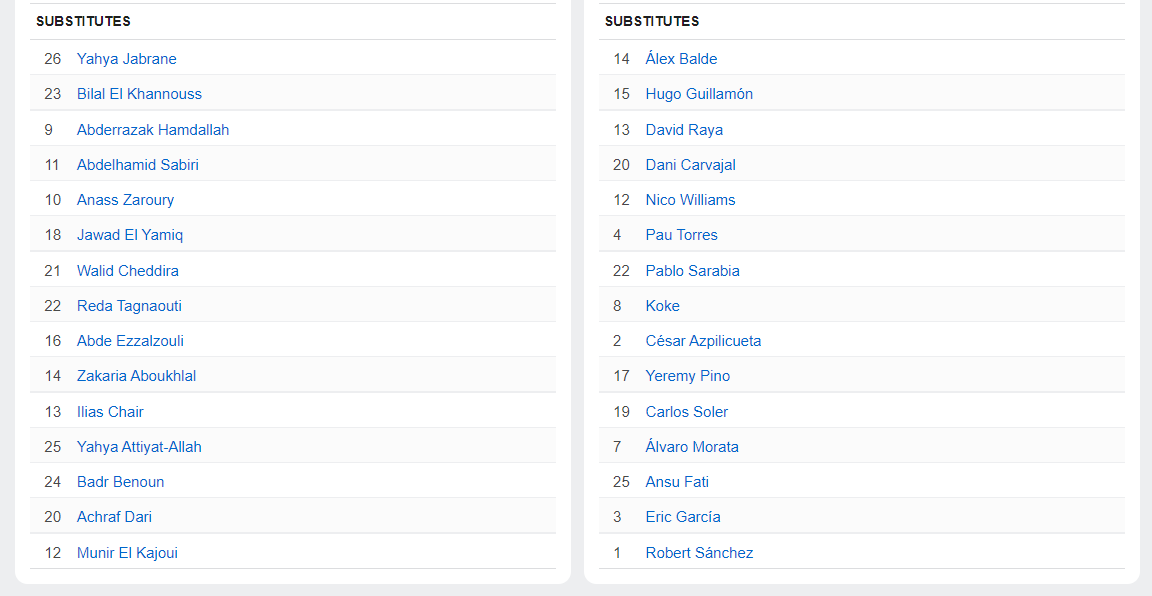Viewport: 1152px width, 596px height.
Task: Click on Nico Williams
Action: coord(690,200)
